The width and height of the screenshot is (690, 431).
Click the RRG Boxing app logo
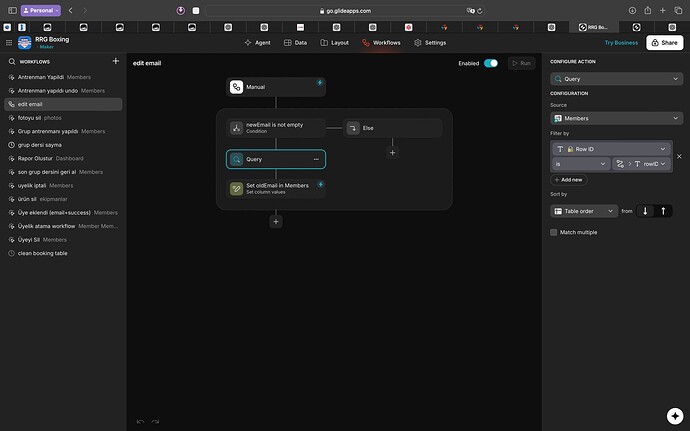24,43
